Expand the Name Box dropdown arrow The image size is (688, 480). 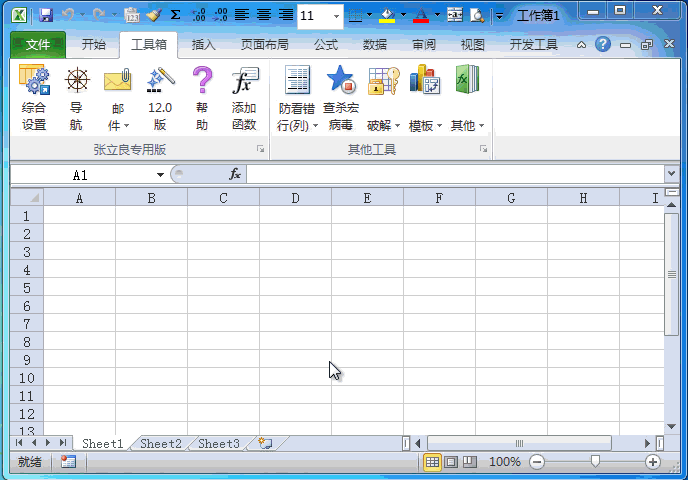tap(160, 174)
